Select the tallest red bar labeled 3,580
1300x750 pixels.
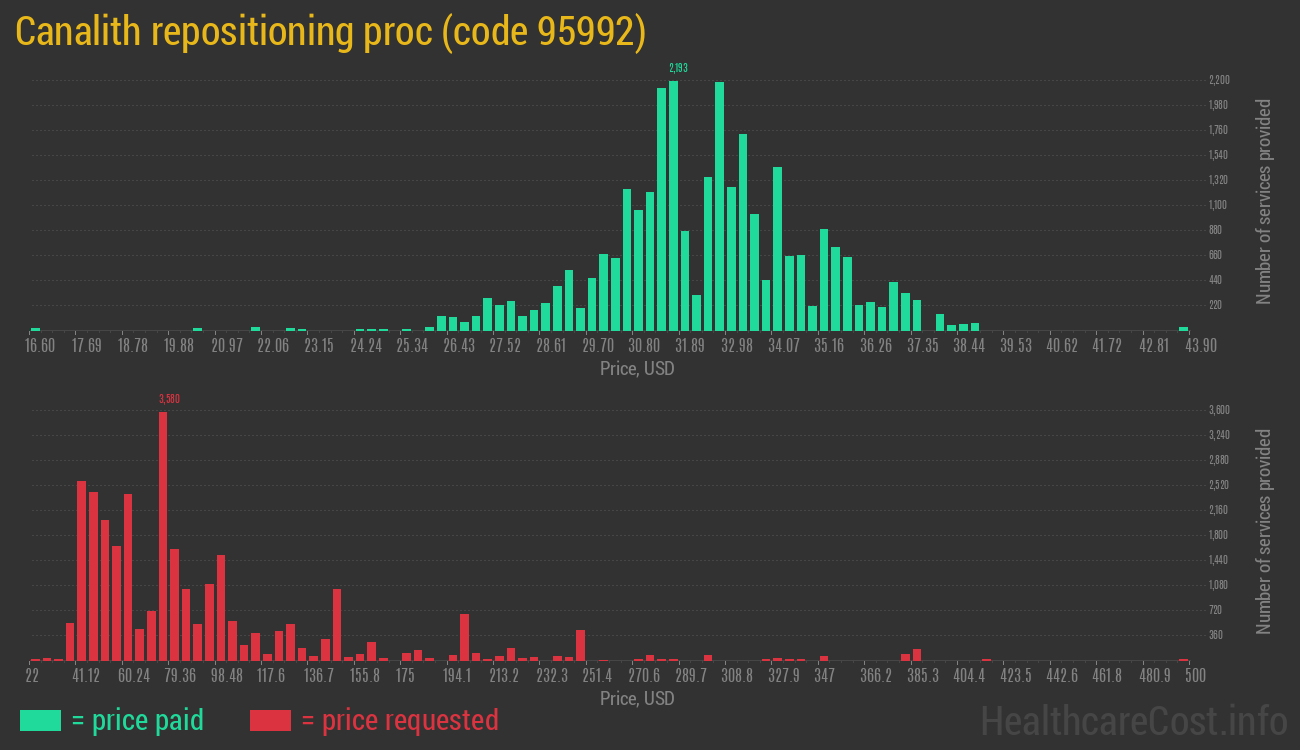163,535
